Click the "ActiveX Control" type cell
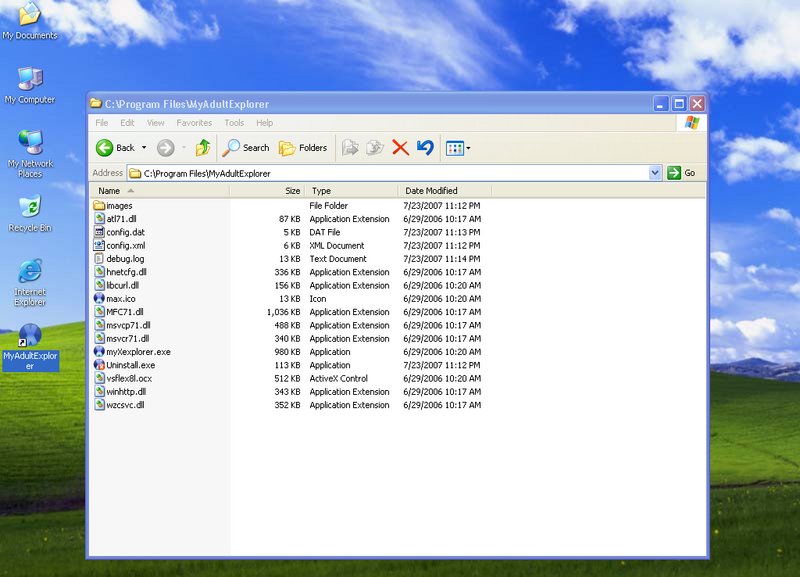The height and width of the screenshot is (577, 800). (338, 379)
